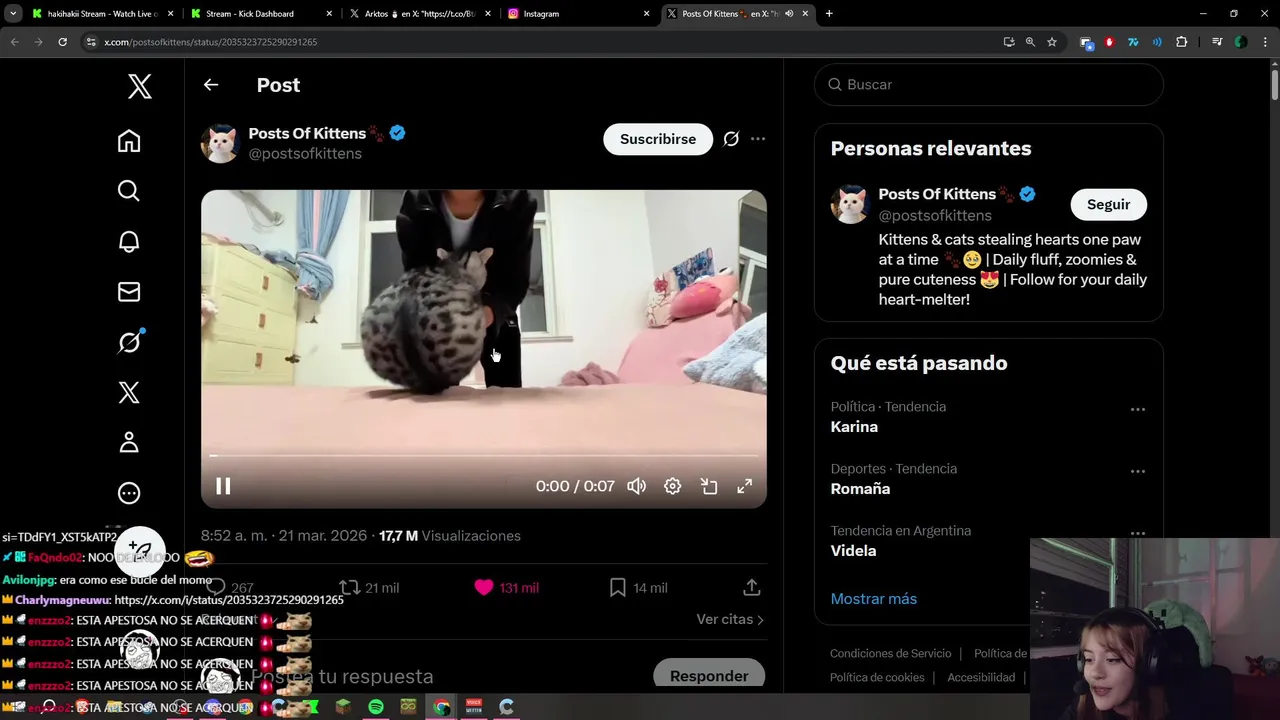Open video settings gear

tap(672, 486)
